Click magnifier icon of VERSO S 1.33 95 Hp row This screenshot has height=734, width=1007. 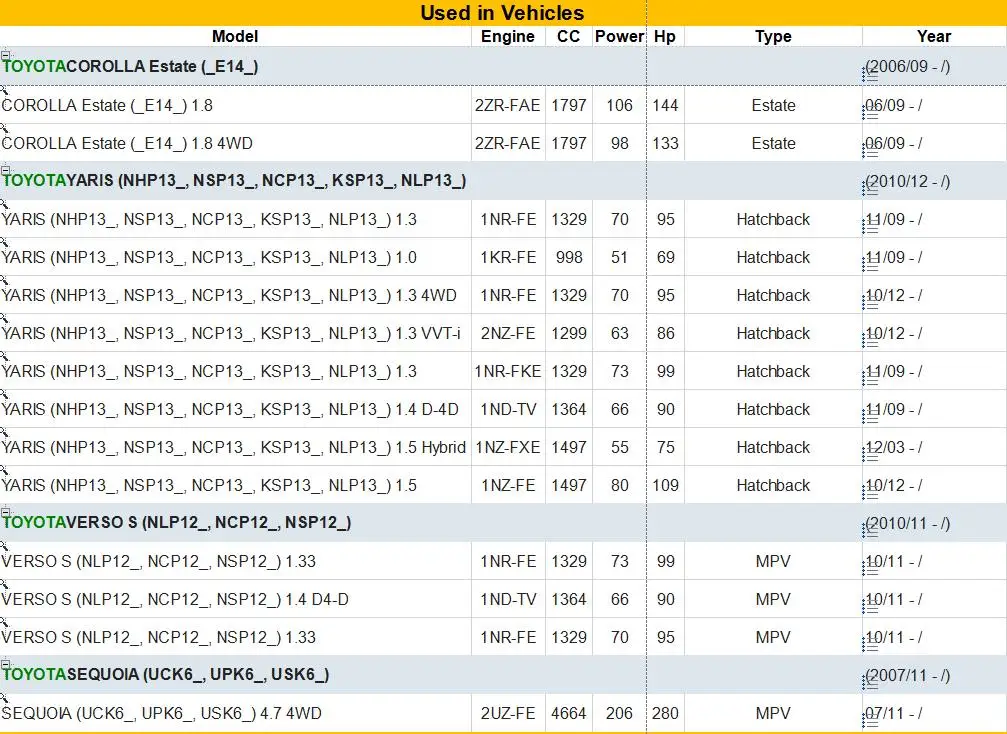pyautogui.click(x=4, y=622)
